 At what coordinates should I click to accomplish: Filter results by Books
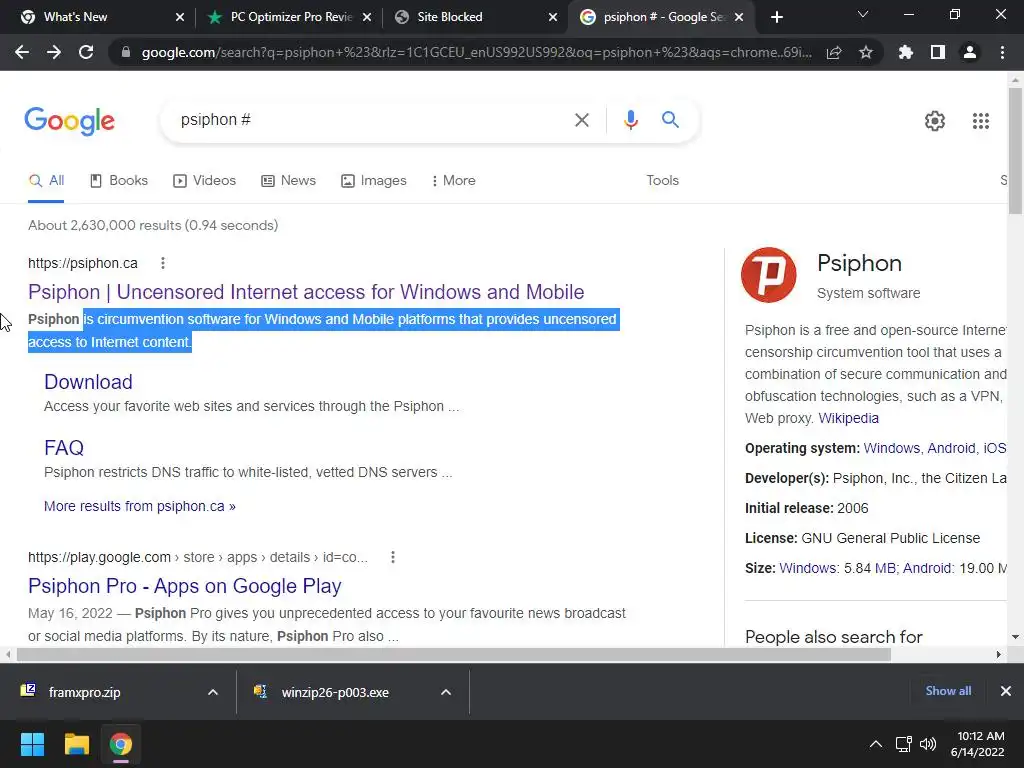coord(119,180)
